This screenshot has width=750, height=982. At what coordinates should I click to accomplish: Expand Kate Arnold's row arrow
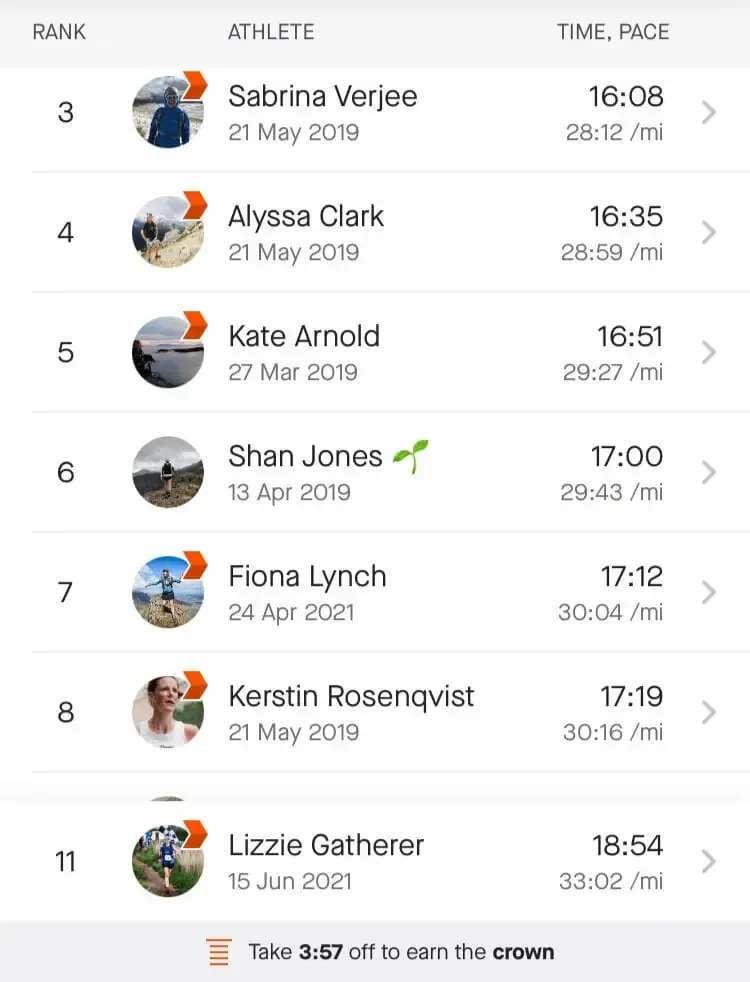click(709, 352)
